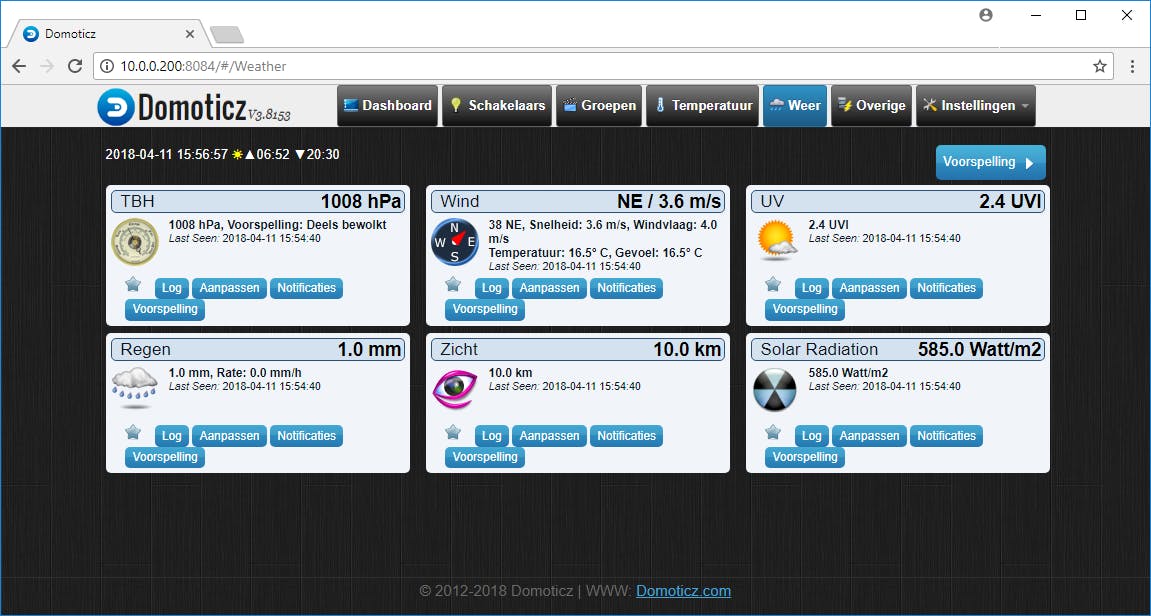
Task: Reload the page with refresh icon
Action: coord(75,66)
